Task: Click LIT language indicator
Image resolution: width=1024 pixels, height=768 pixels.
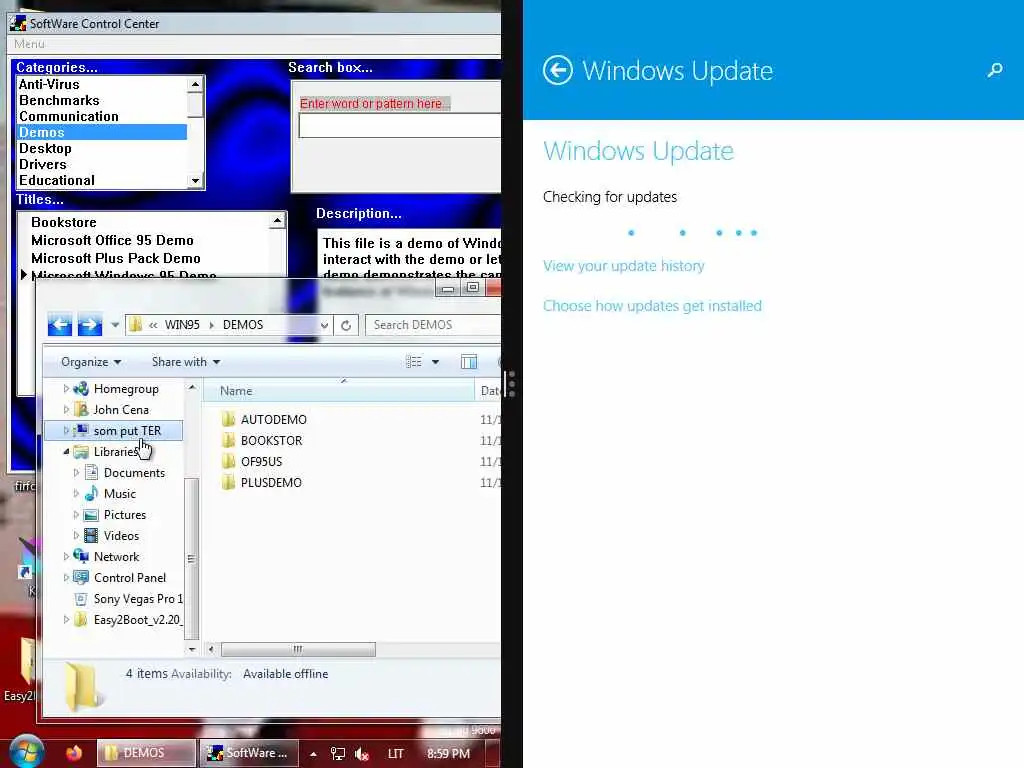Action: [x=395, y=754]
